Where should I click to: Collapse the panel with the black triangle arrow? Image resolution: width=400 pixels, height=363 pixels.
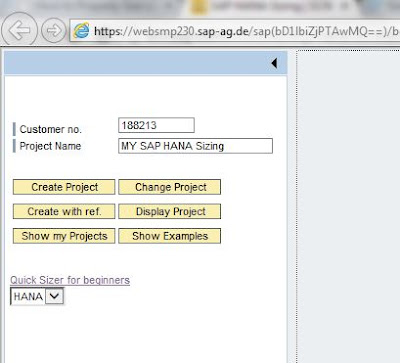pos(274,63)
